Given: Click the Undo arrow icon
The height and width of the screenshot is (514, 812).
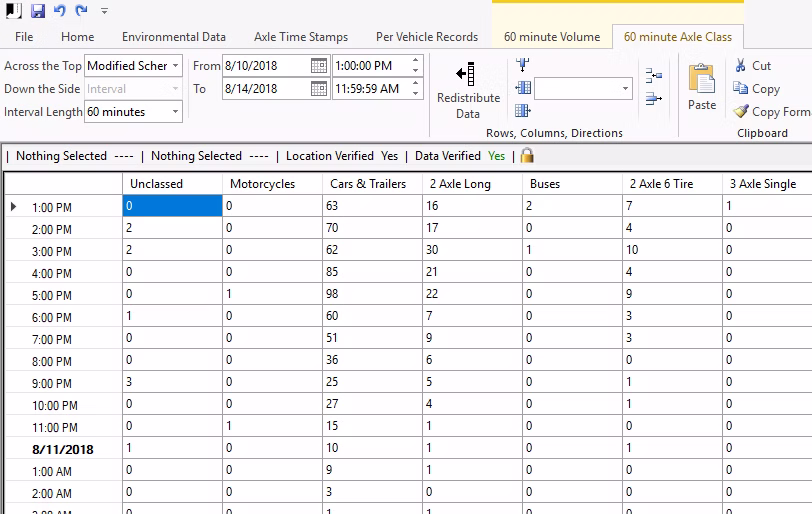Looking at the screenshot, I should (60, 10).
